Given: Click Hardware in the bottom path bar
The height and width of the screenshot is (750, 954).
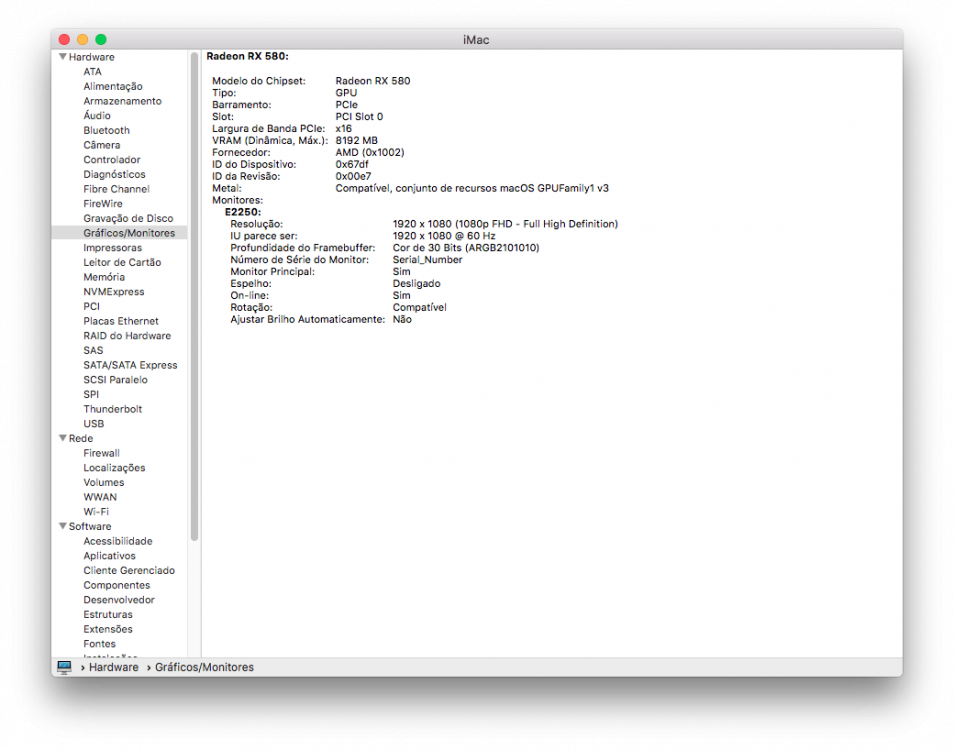Looking at the screenshot, I should pos(114,667).
